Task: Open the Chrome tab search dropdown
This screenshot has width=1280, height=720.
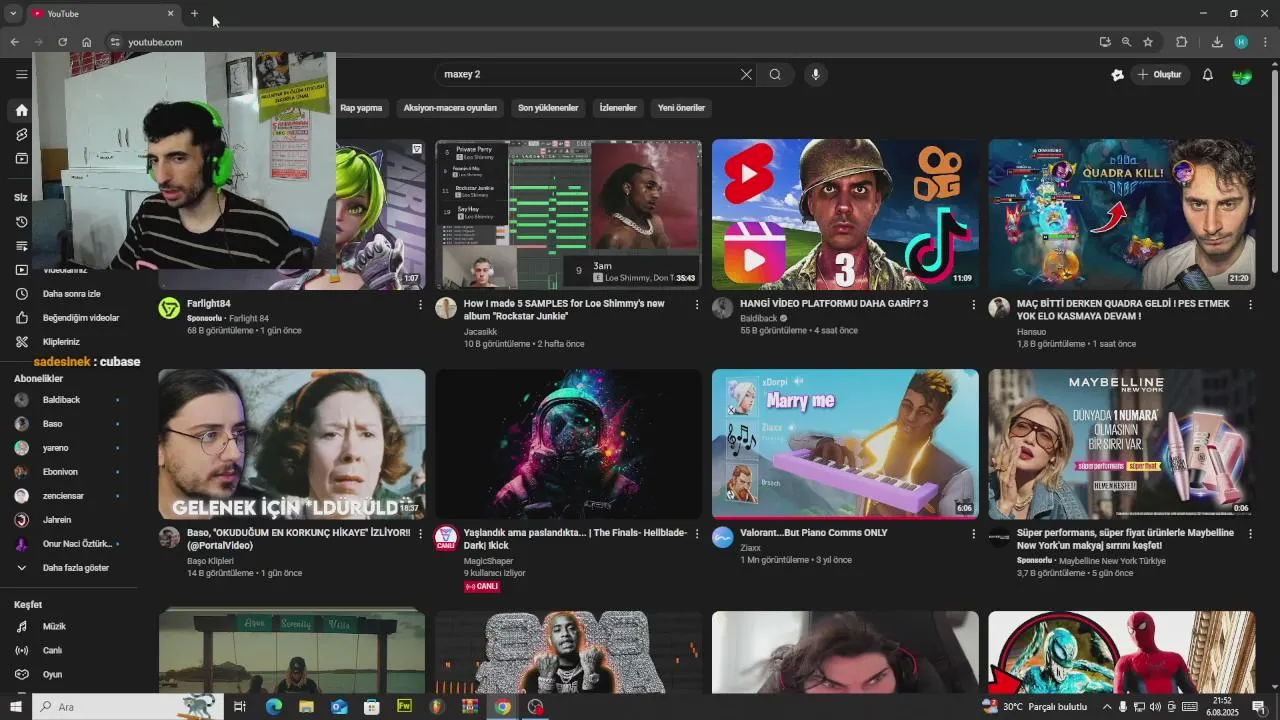Action: point(13,13)
